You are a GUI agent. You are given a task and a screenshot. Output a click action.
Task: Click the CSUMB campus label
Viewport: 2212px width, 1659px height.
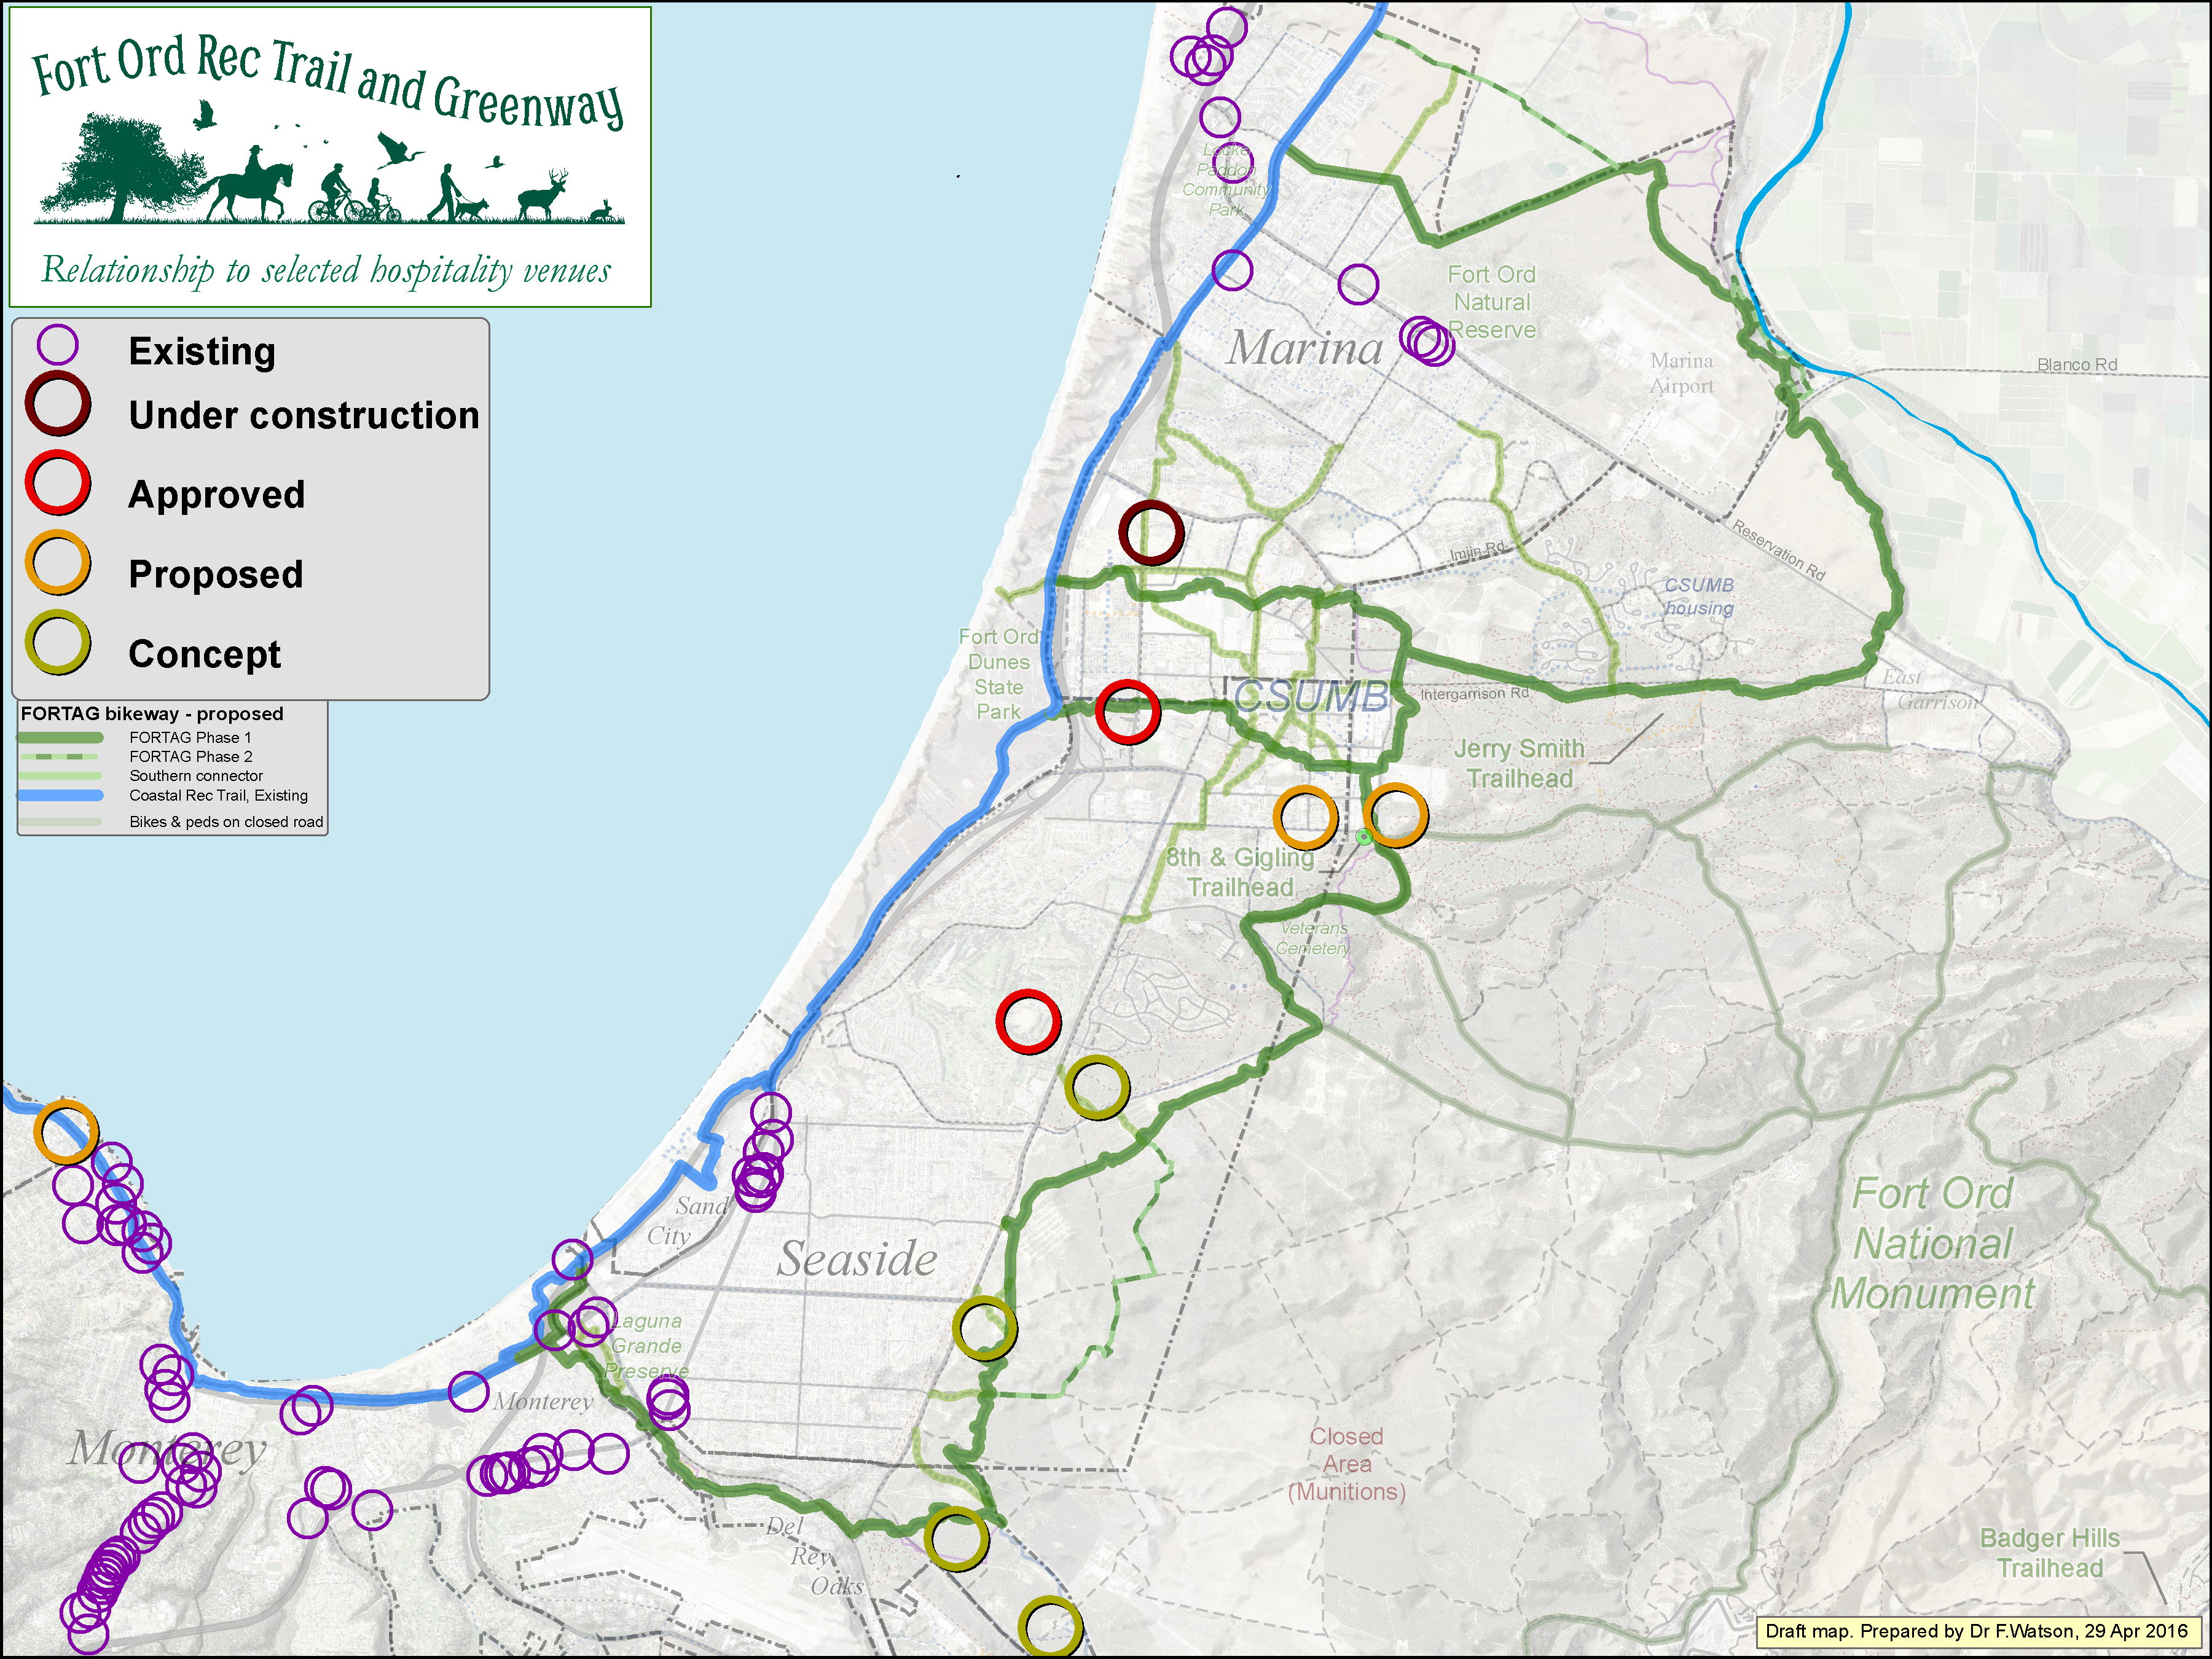tap(1311, 697)
